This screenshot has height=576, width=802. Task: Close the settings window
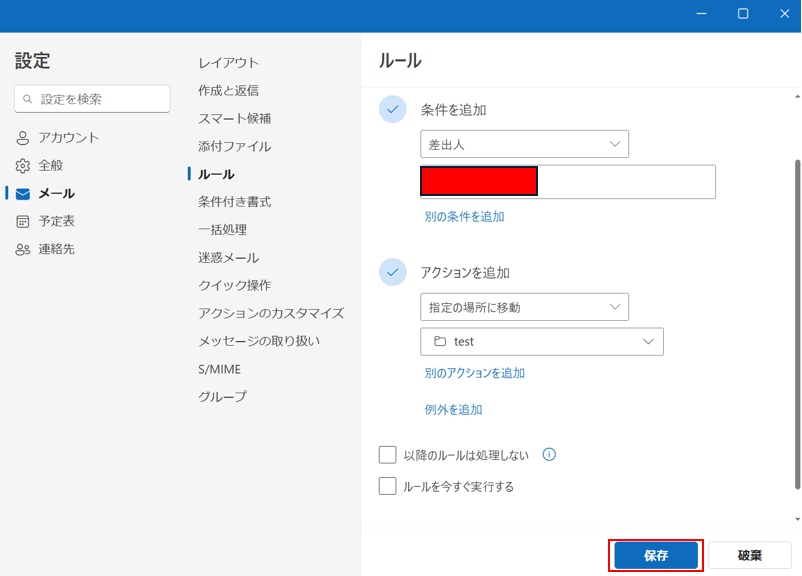point(785,14)
